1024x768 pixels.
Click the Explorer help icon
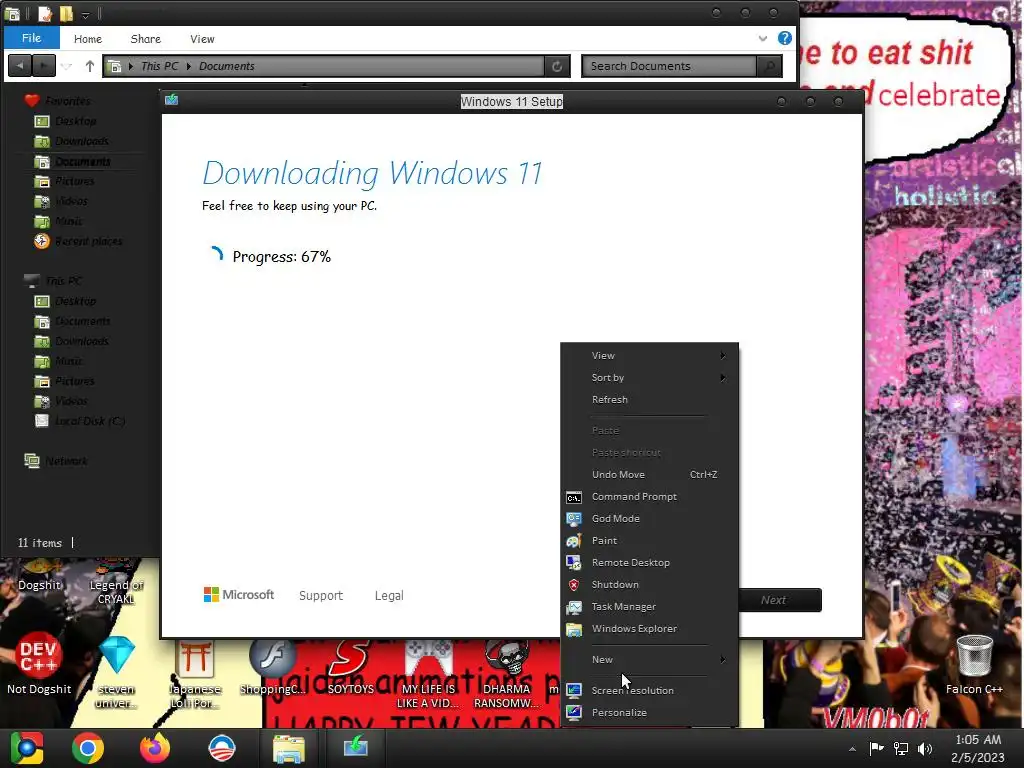785,39
